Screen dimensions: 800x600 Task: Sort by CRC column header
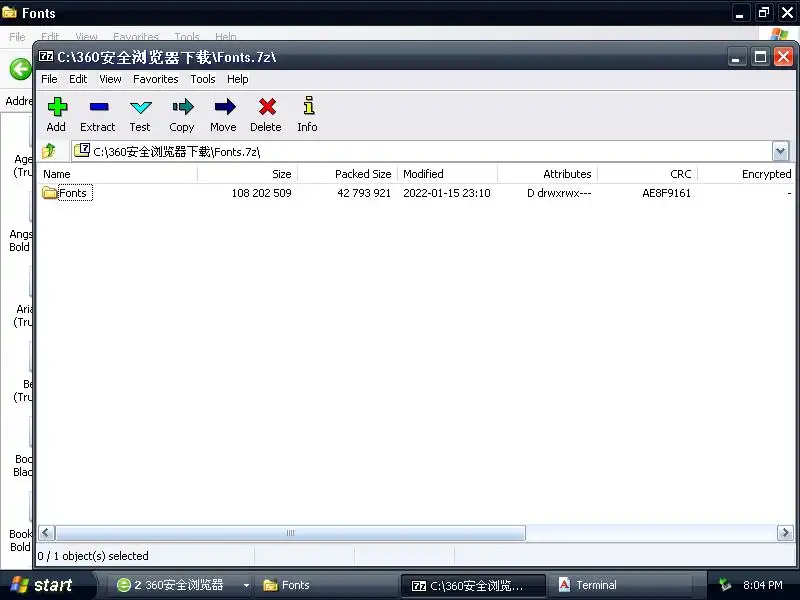pyautogui.click(x=647, y=174)
